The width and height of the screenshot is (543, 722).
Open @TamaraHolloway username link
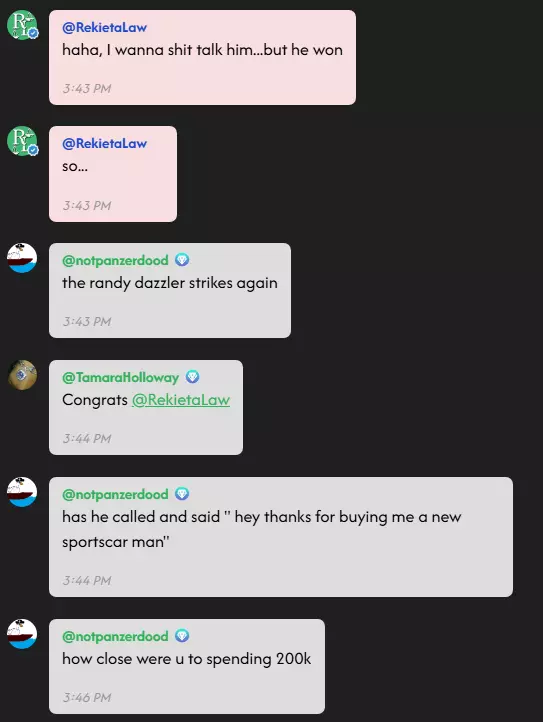(x=121, y=378)
